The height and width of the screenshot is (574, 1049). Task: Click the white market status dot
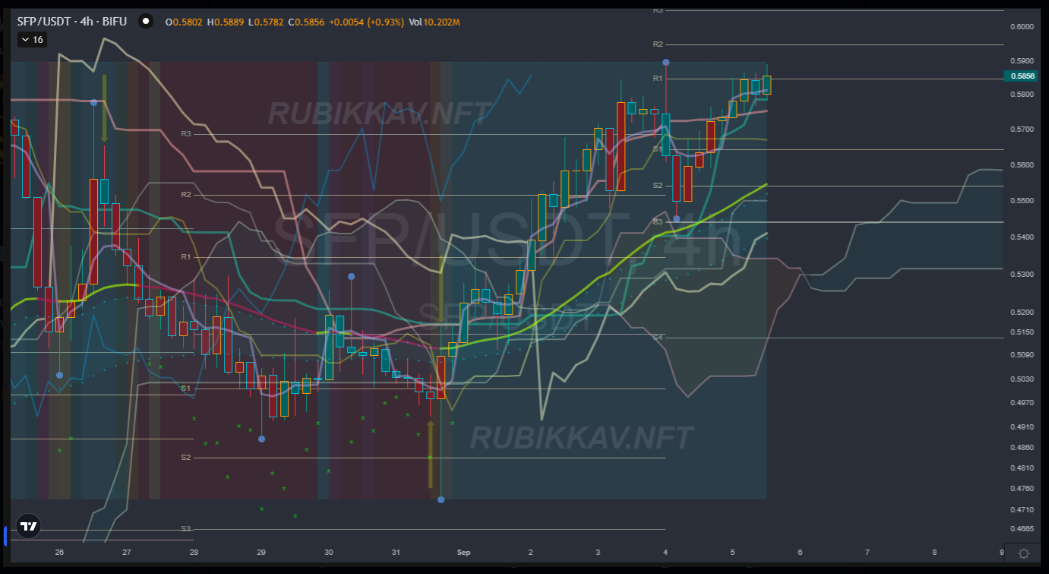pyautogui.click(x=146, y=21)
